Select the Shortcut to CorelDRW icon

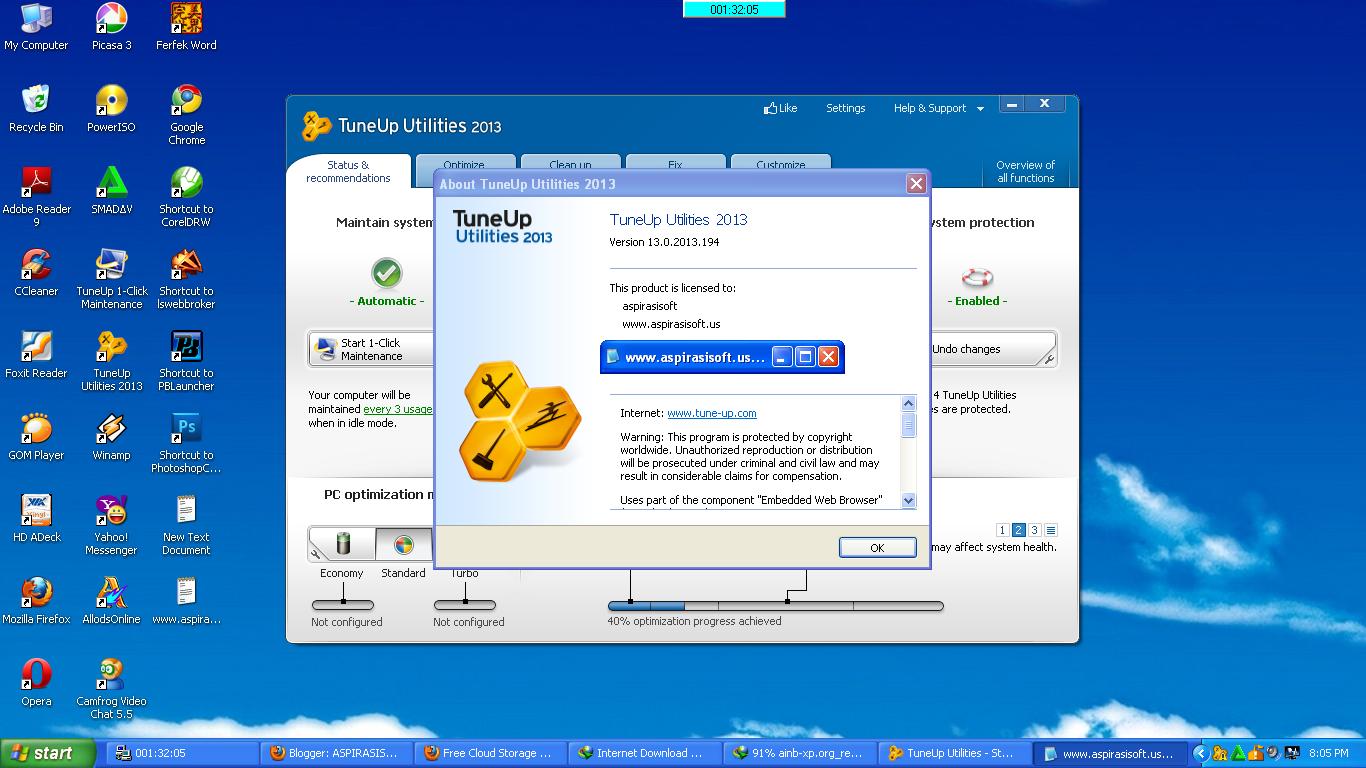(x=186, y=197)
